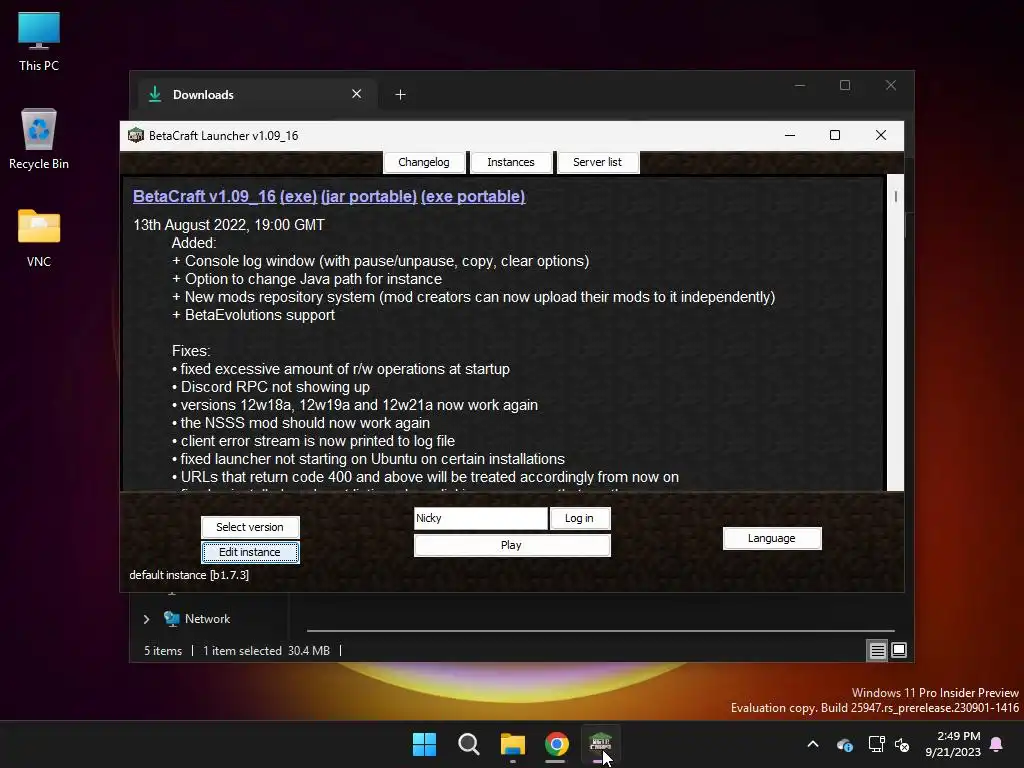The height and width of the screenshot is (768, 1024).
Task: Select the Downloads tab in File Explorer
Action: click(255, 95)
